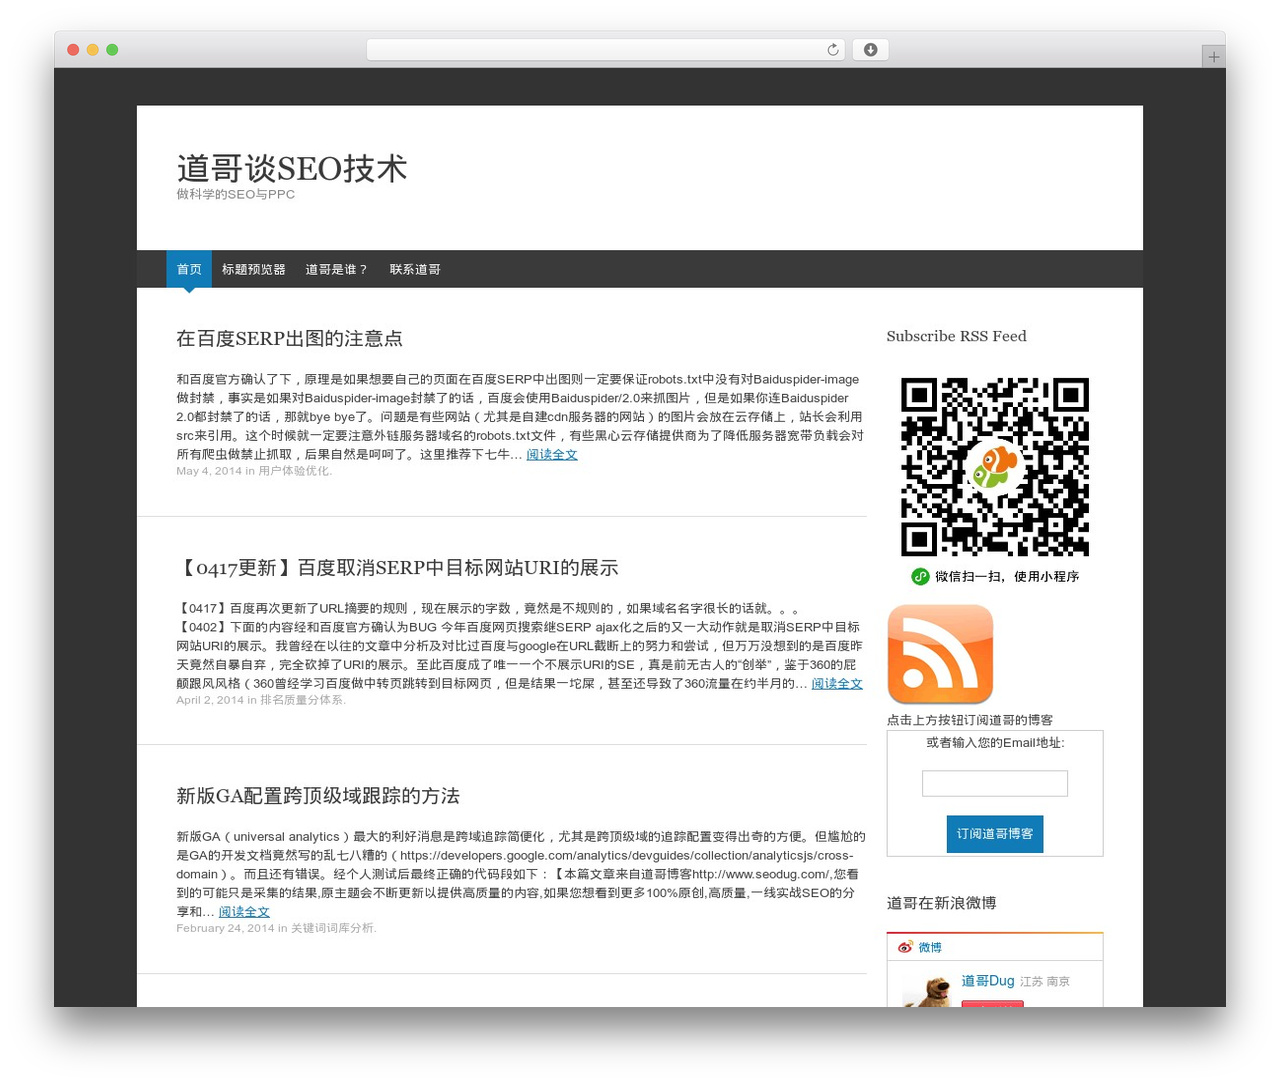Viewport: 1280px width, 1084px height.
Task: Click the date February 24, 2014
Action: point(225,928)
